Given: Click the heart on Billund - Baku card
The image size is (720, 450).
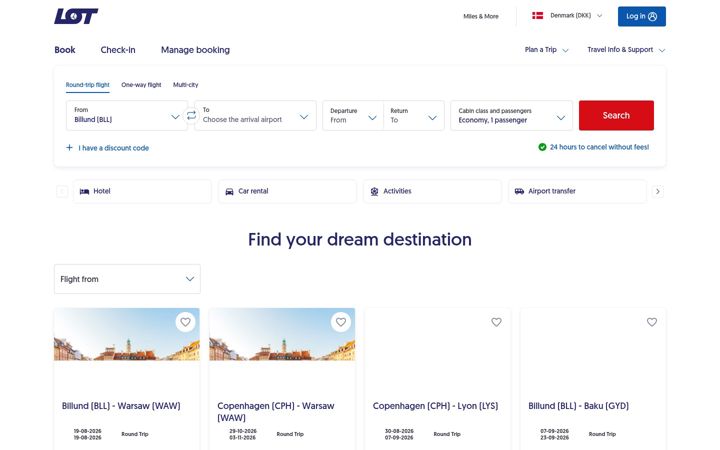Looking at the screenshot, I should (x=652, y=322).
